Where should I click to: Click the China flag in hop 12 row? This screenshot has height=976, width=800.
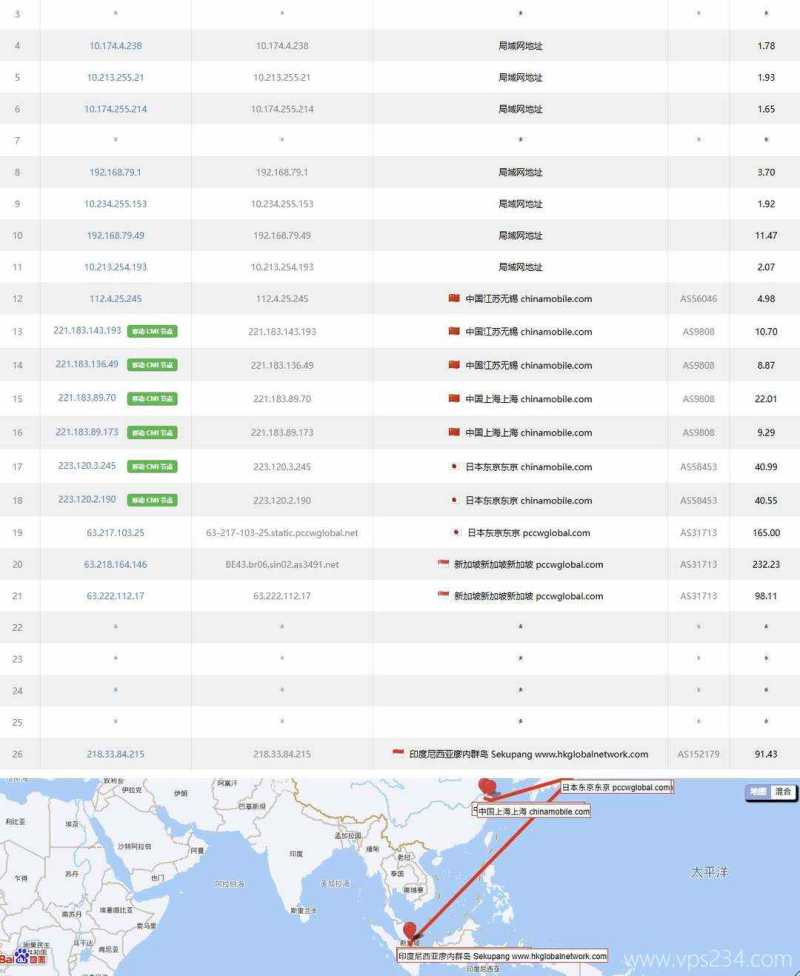pyautogui.click(x=454, y=298)
